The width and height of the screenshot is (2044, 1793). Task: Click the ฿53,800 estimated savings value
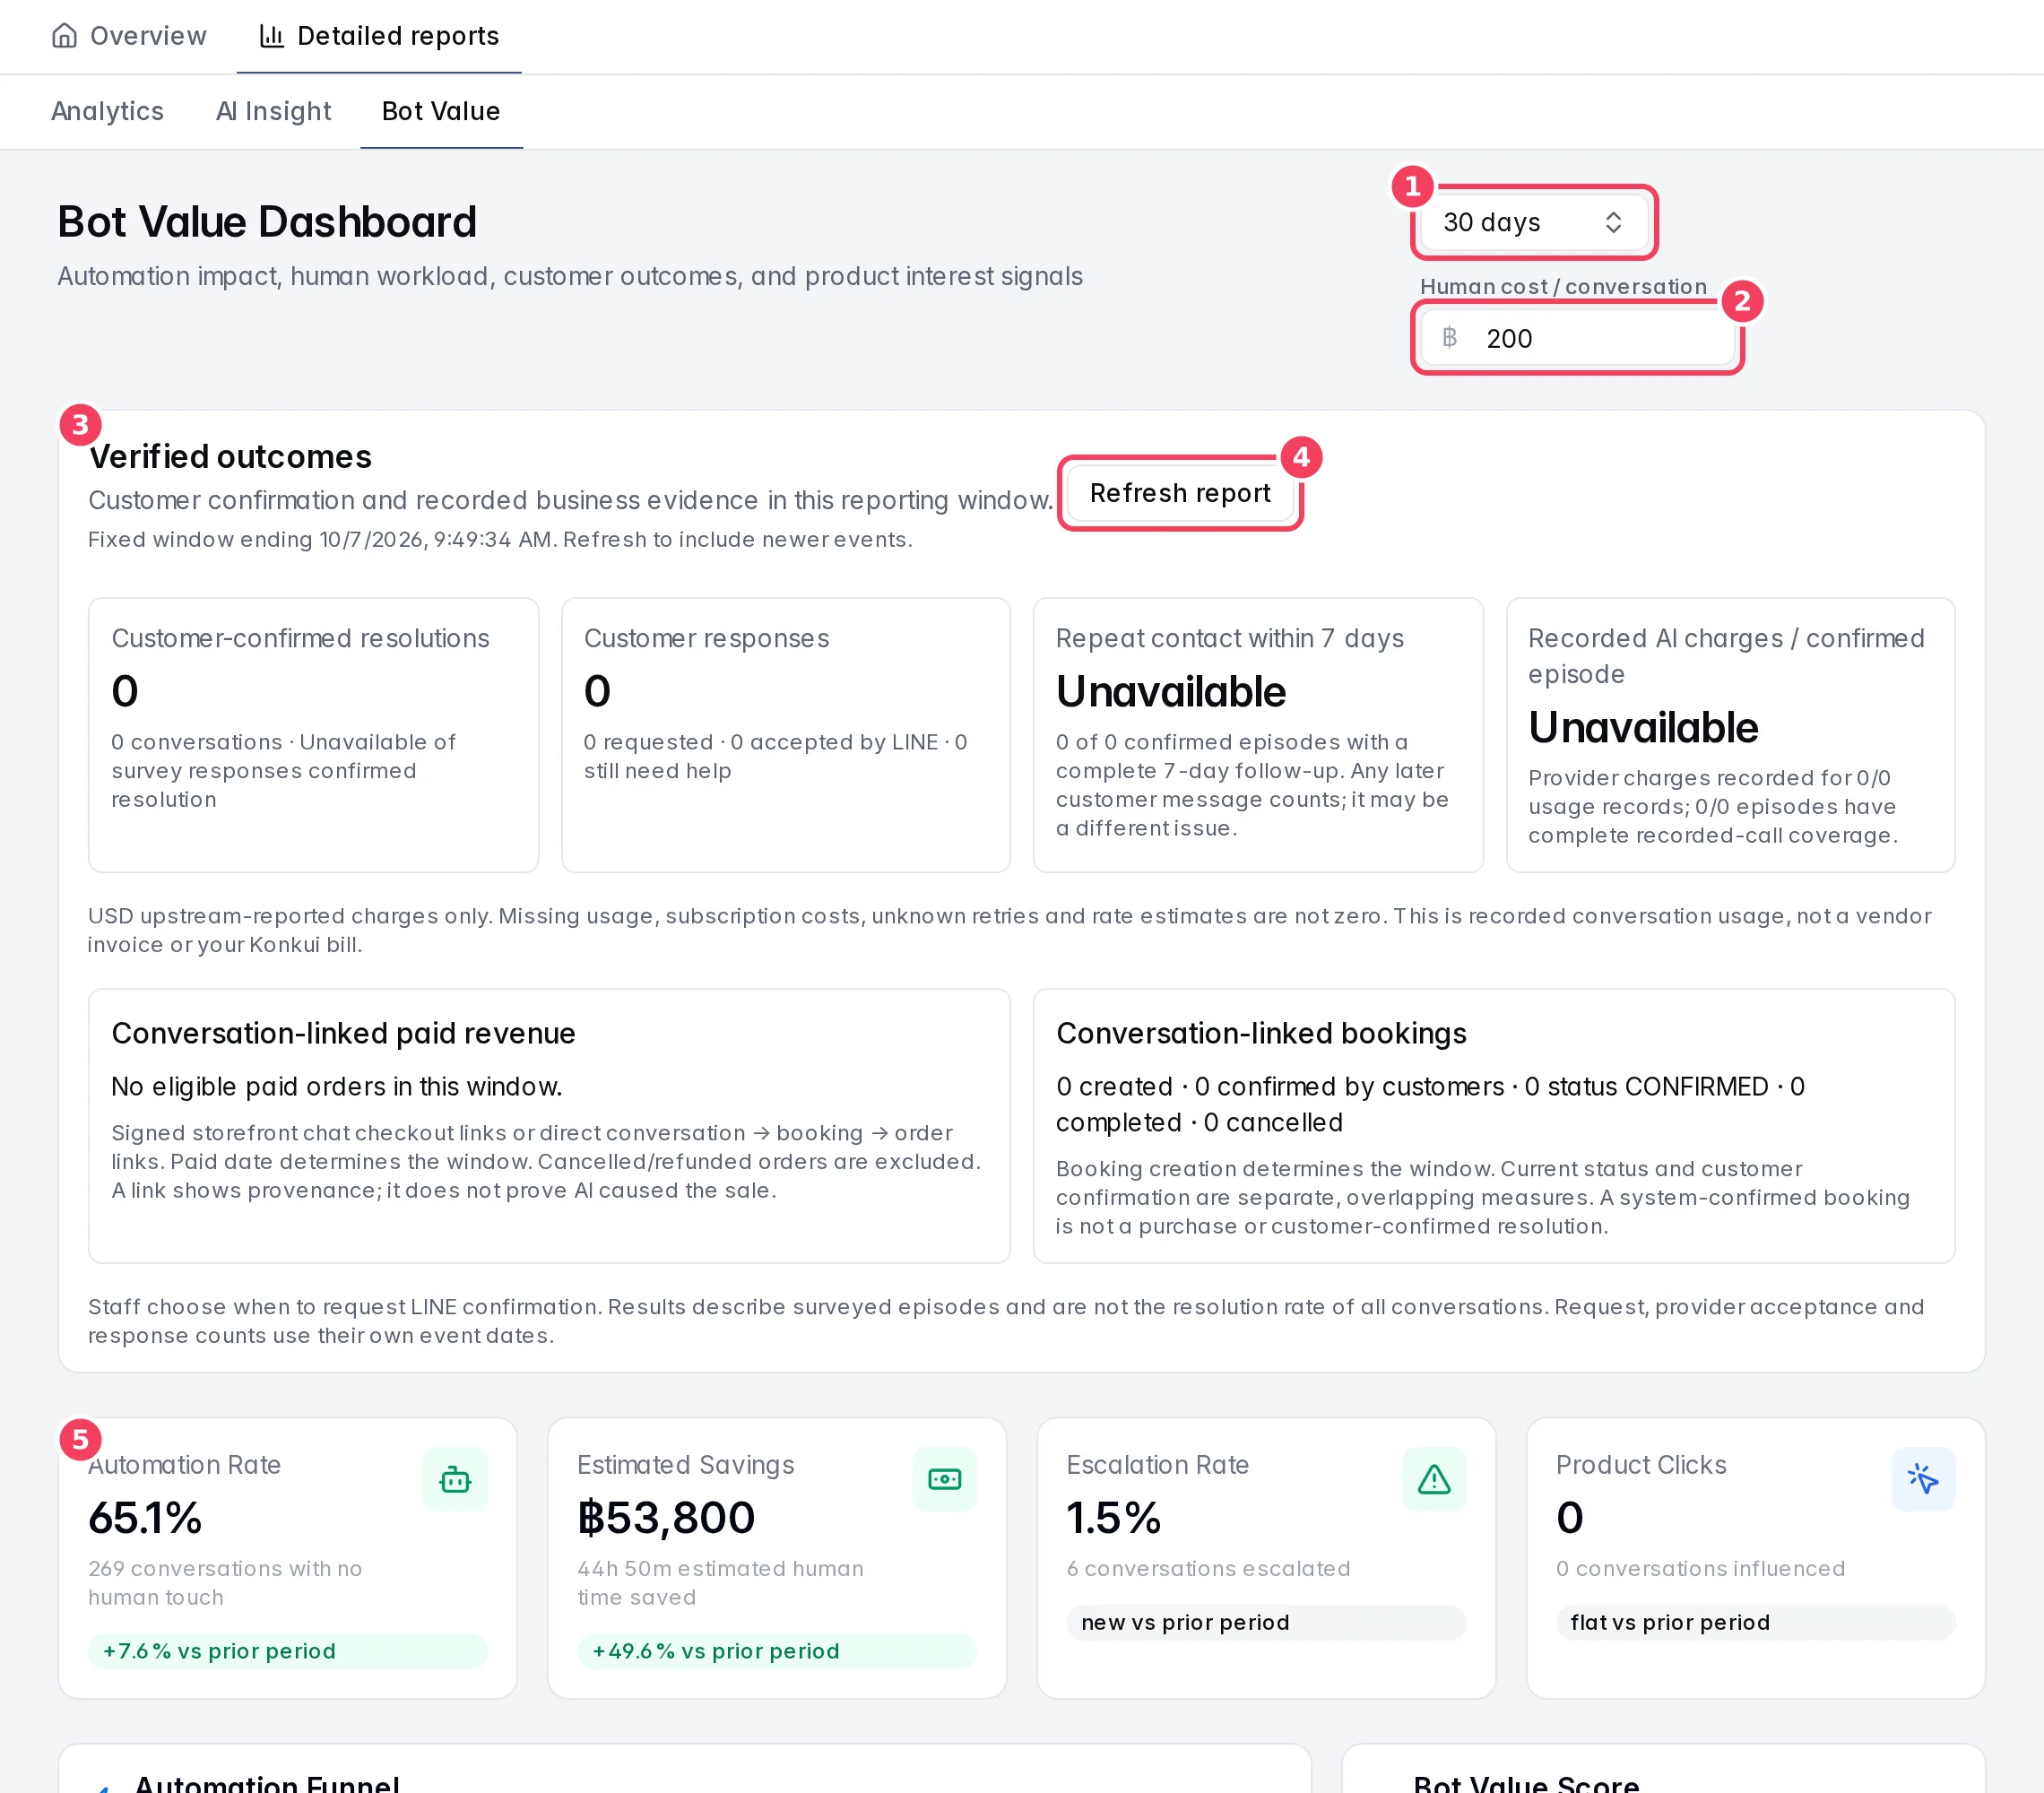point(666,1518)
